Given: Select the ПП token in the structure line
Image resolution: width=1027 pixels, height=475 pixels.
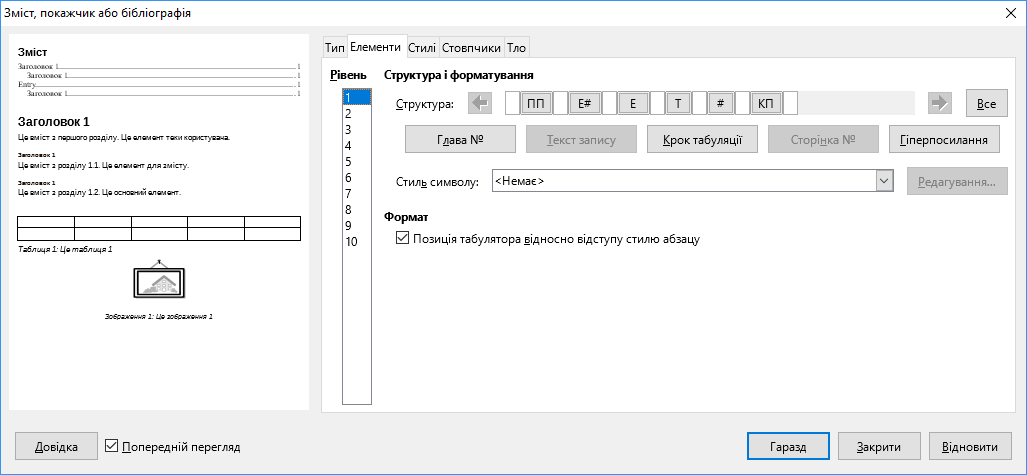Looking at the screenshot, I should point(537,104).
